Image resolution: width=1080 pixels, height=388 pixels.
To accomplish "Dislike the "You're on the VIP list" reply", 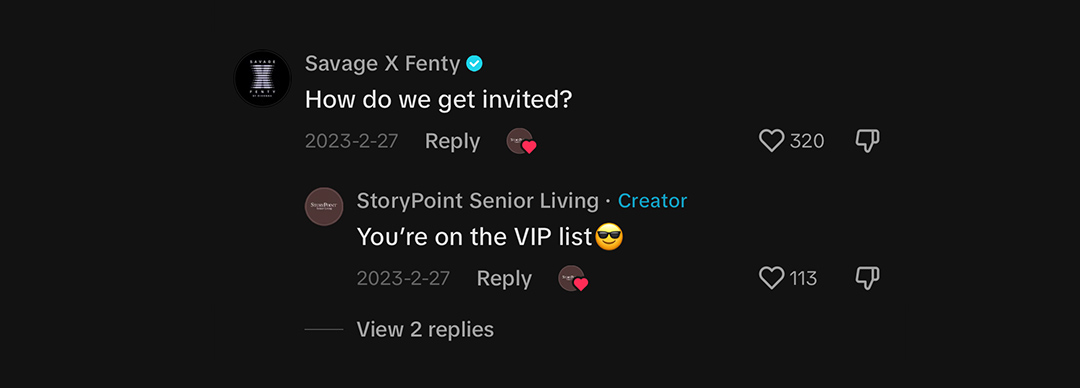I will [867, 278].
